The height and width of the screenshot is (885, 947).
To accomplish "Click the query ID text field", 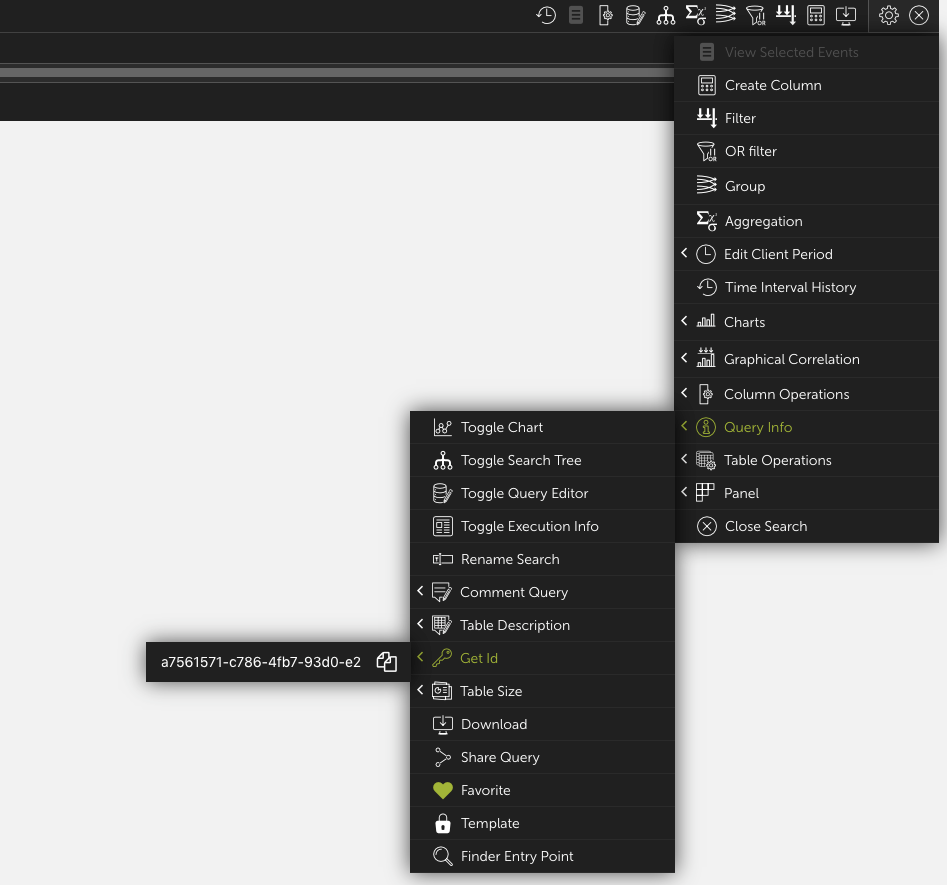I will click(x=260, y=662).
